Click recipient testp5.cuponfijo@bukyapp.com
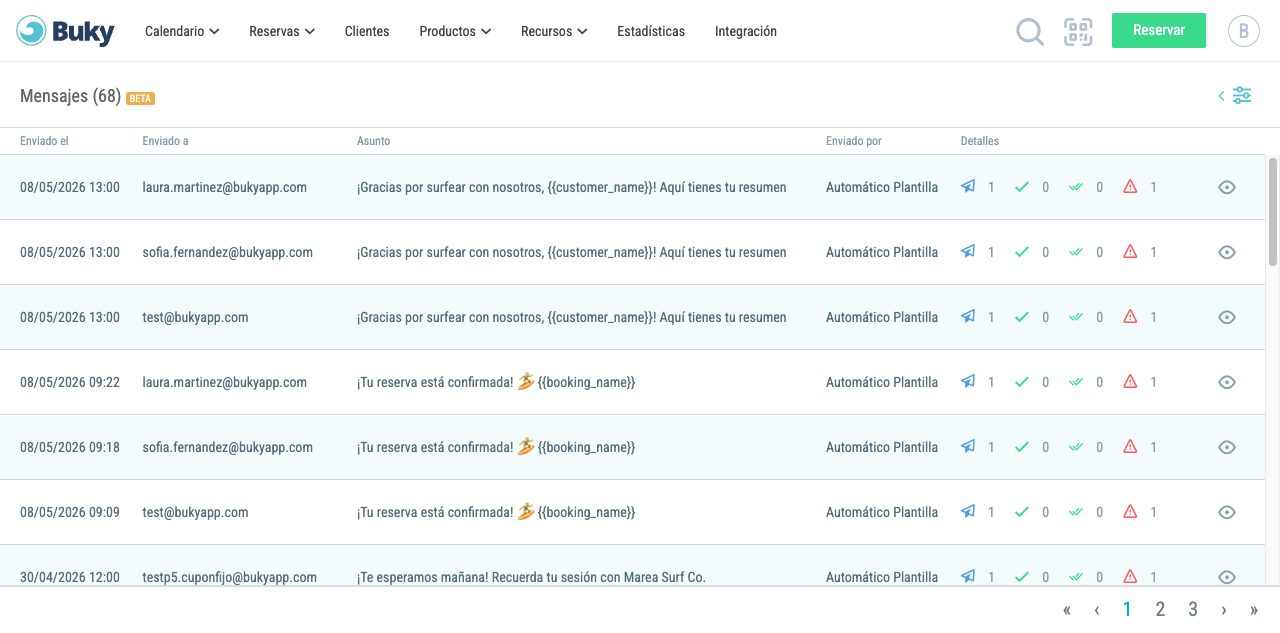This screenshot has height=633, width=1280. coord(230,577)
